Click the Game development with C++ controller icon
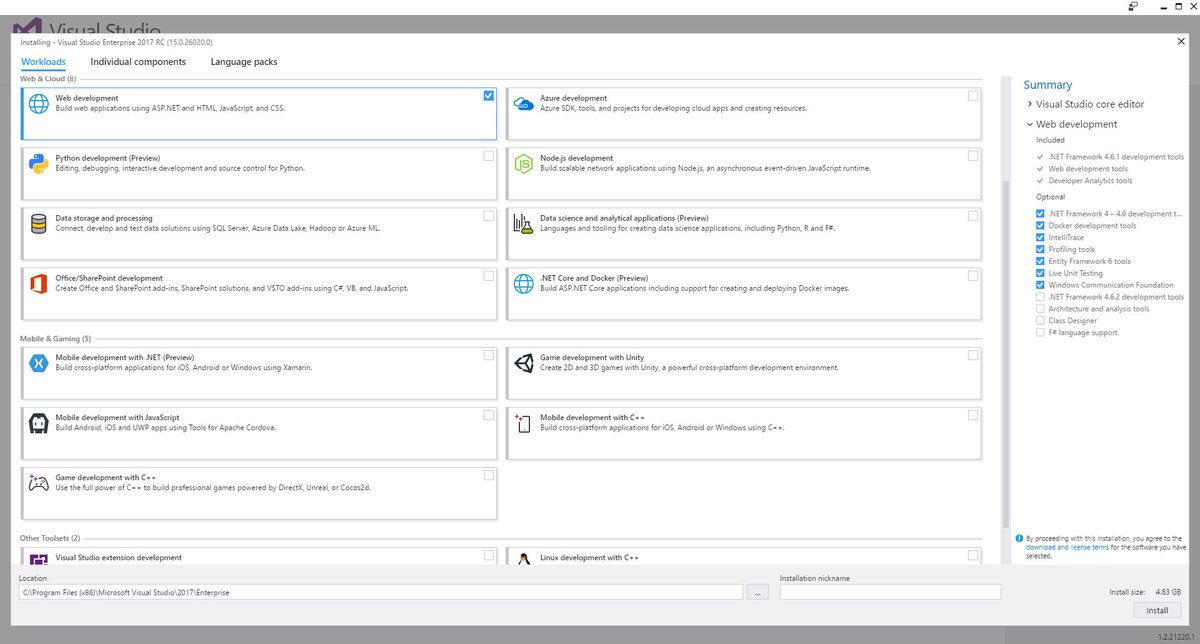 click(39, 483)
